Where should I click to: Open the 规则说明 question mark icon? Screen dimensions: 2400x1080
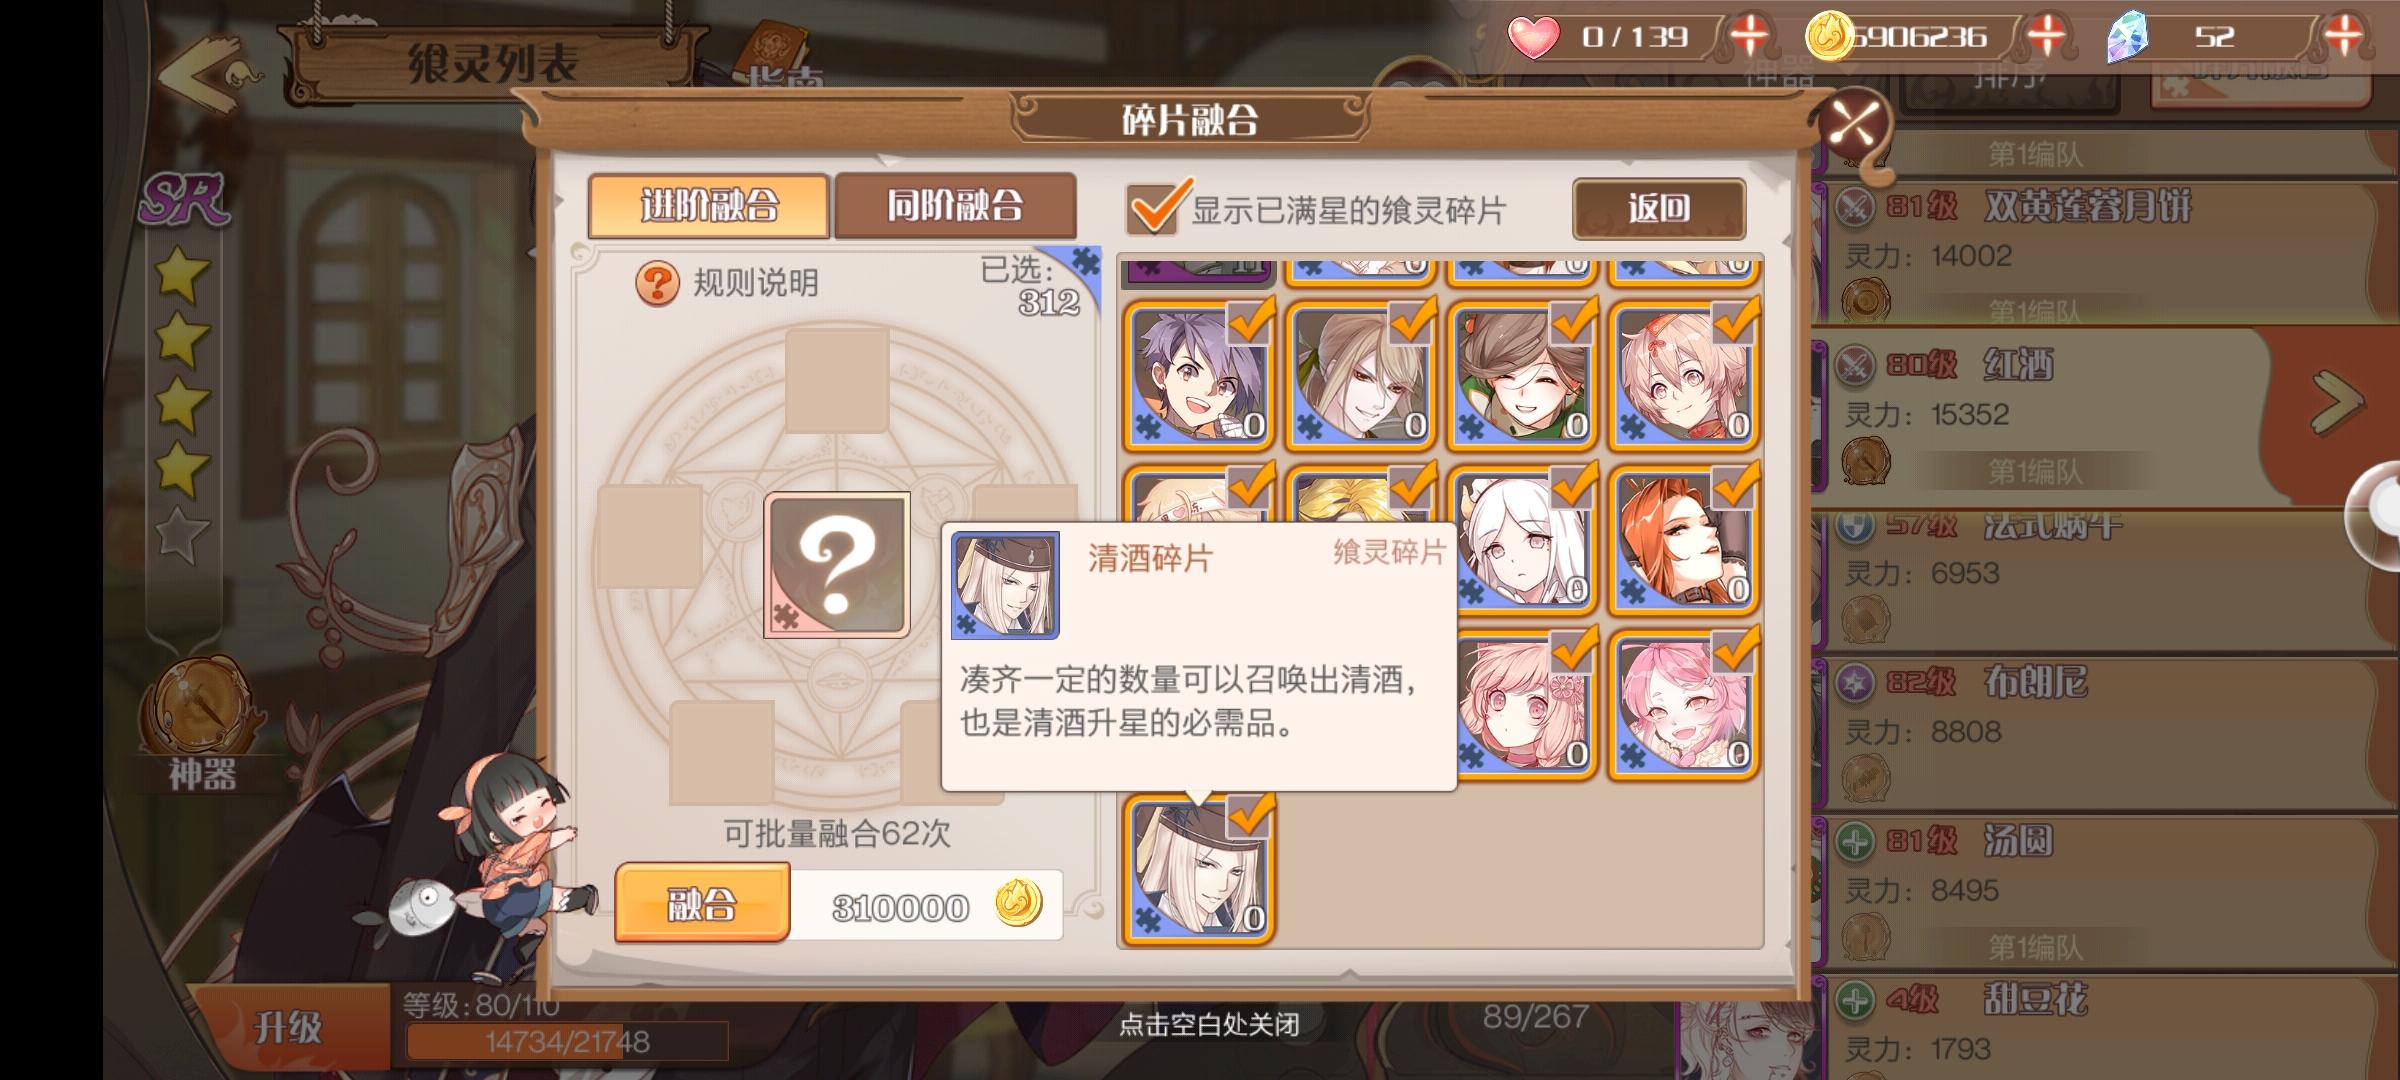pyautogui.click(x=657, y=284)
